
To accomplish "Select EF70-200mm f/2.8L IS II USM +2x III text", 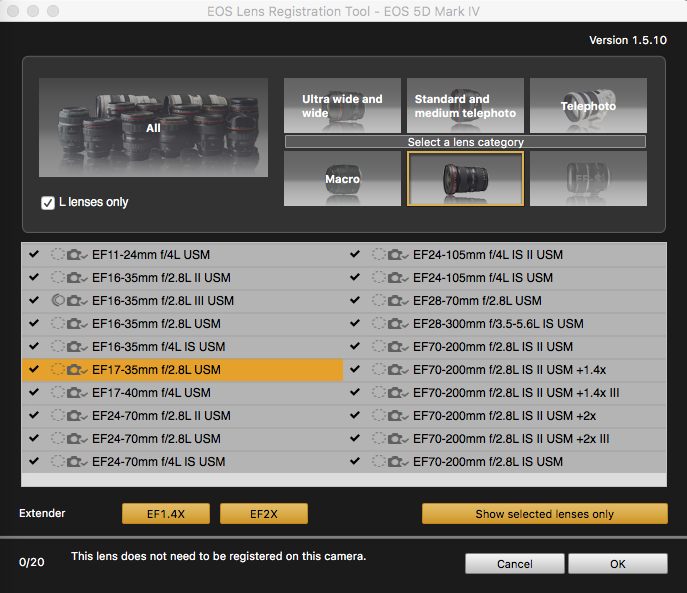I will pos(511,439).
